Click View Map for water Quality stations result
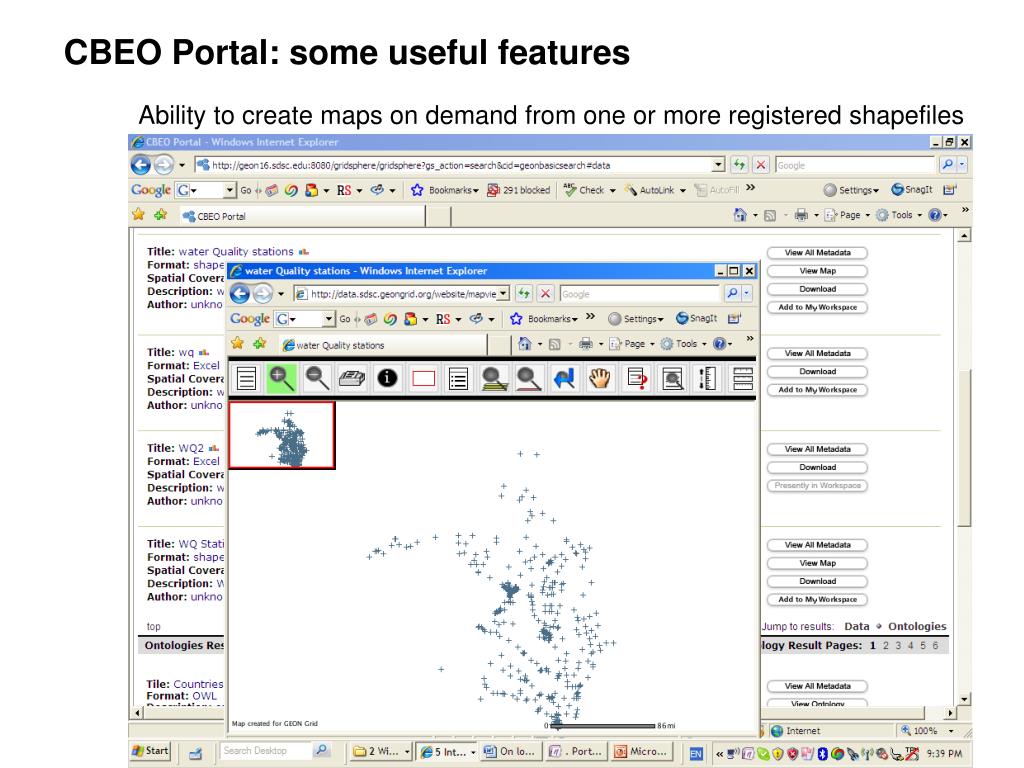Screen dimensions: 1024x768 tap(817, 270)
